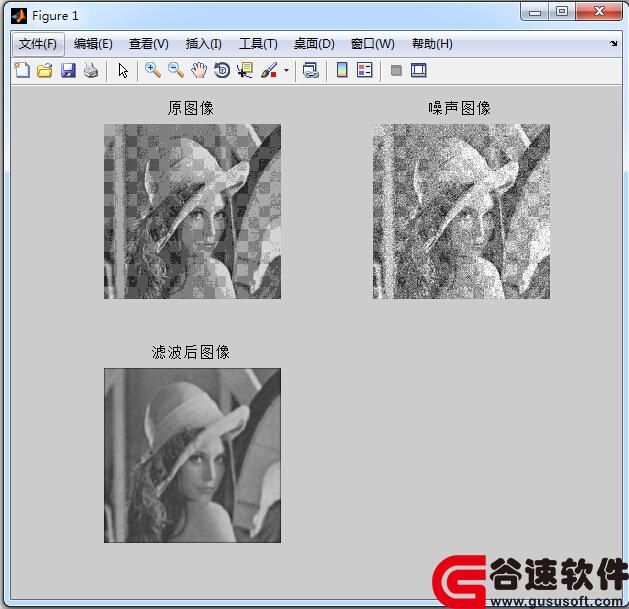
Task: Expand the Brush color dropdown arrow
Action: [x=286, y=71]
